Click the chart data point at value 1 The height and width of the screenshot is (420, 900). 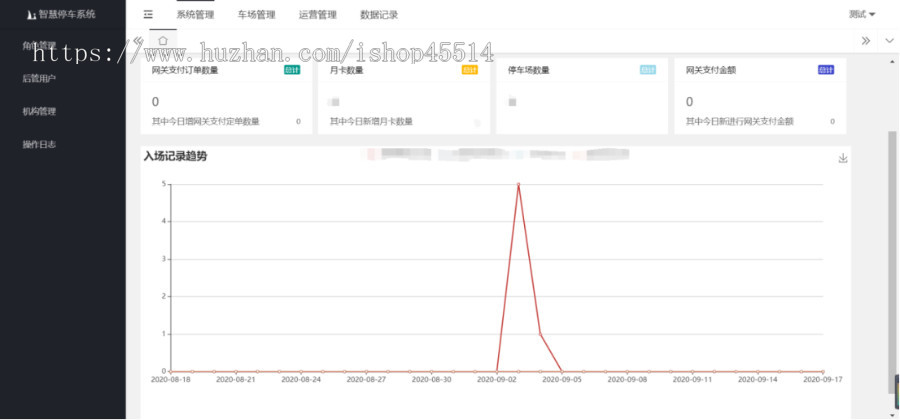tap(540, 334)
